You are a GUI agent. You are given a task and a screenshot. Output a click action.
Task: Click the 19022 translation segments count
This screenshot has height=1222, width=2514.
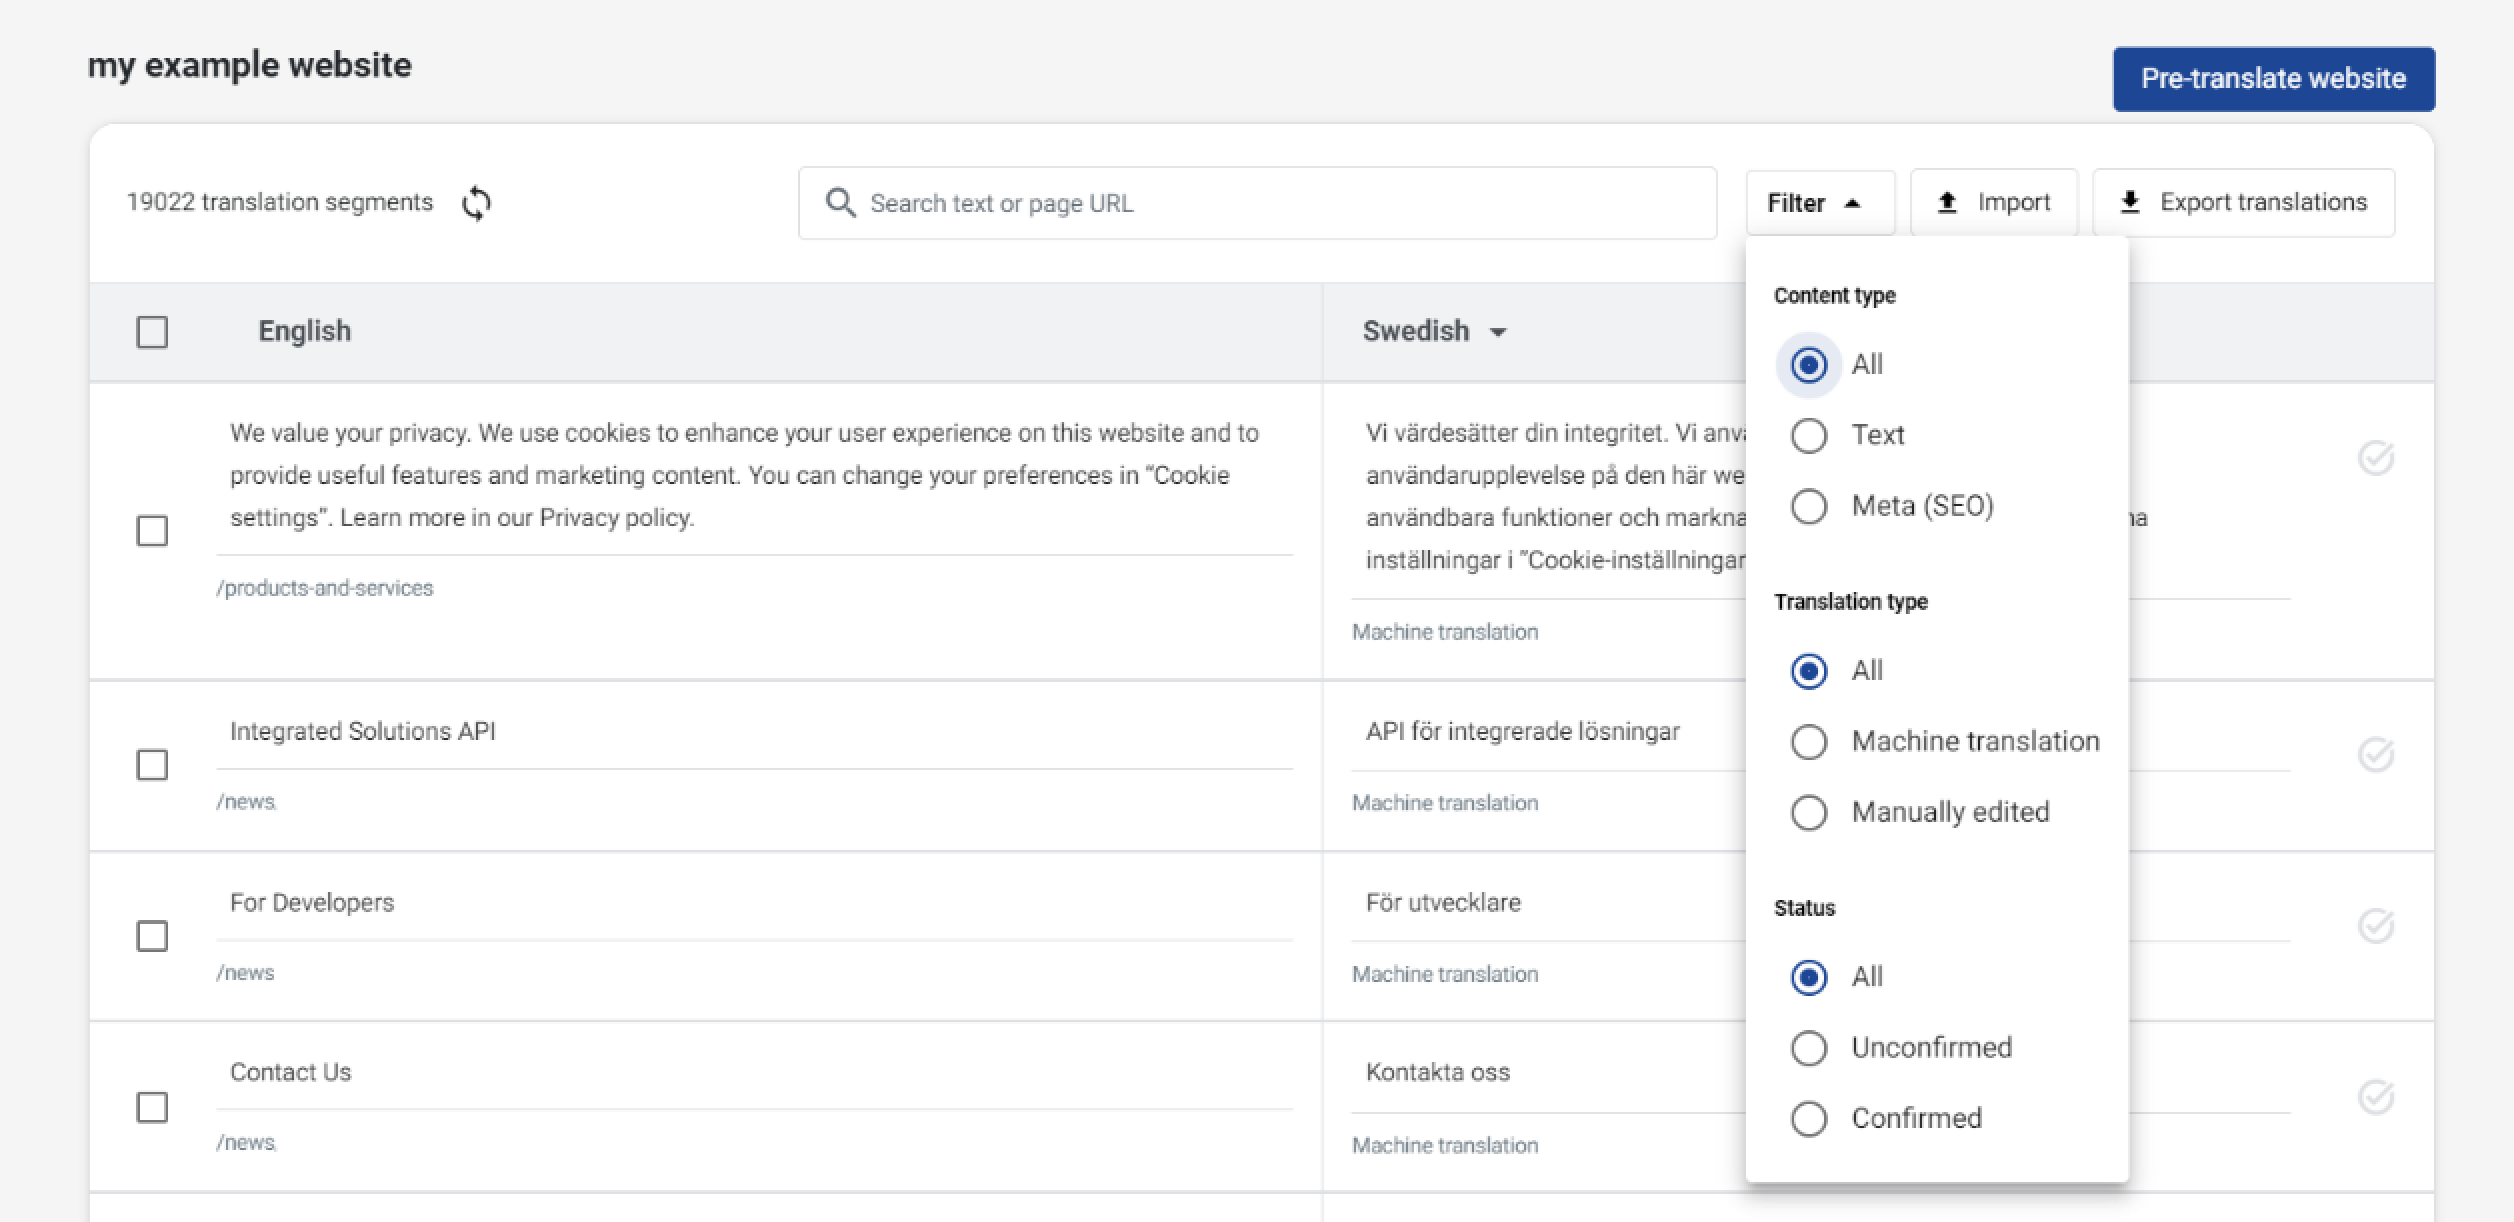pos(280,202)
